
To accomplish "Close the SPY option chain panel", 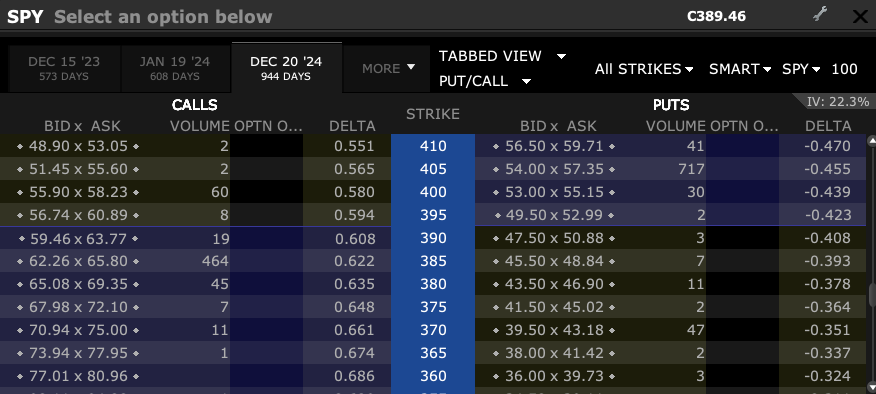I will click(x=861, y=16).
